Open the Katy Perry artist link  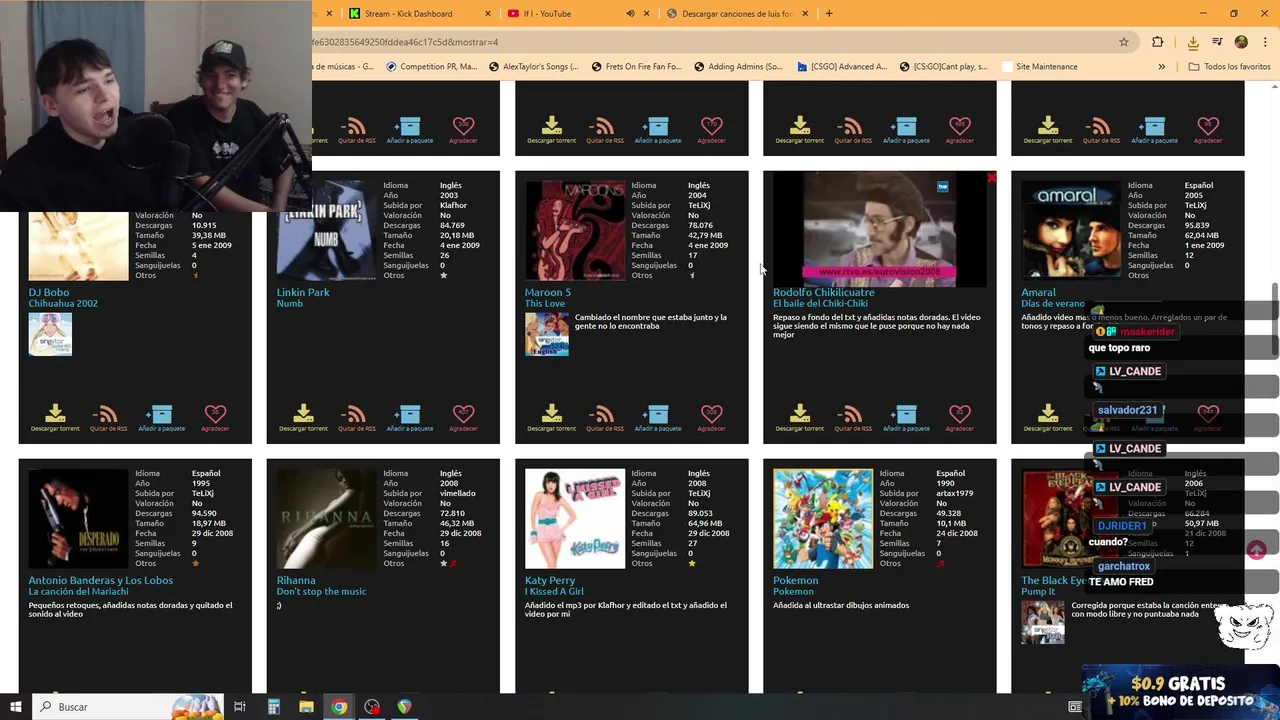[550, 580]
